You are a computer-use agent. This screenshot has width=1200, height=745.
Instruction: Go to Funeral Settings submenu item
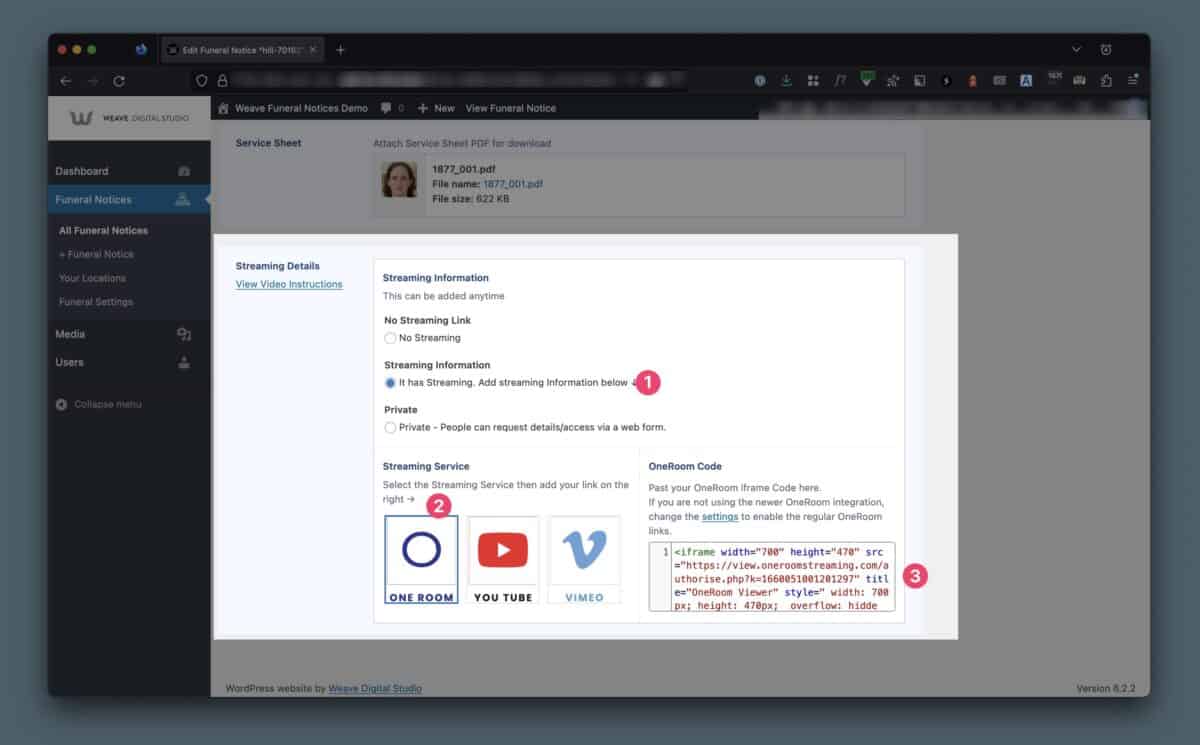click(95, 302)
